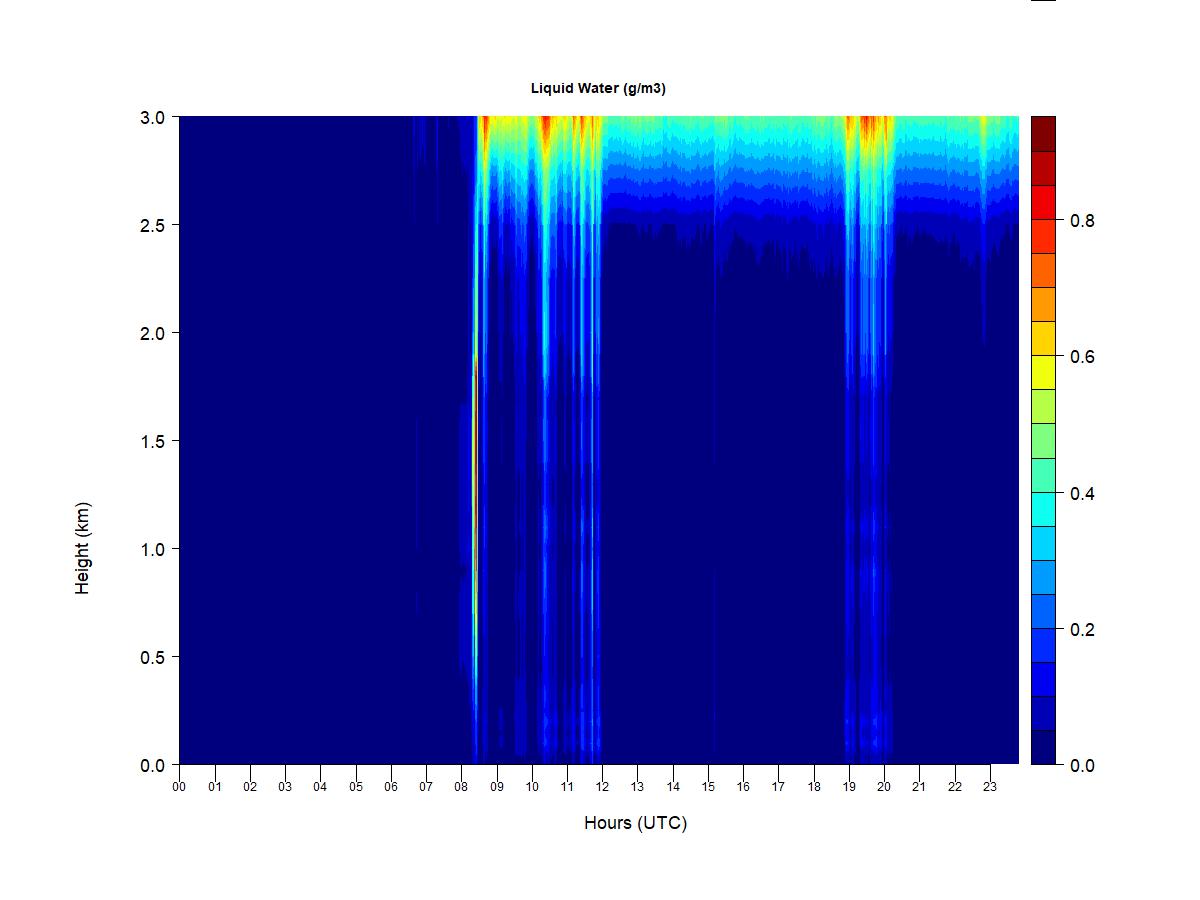Select the "10" hour tick label
The height and width of the screenshot is (900, 1200).
(532, 787)
